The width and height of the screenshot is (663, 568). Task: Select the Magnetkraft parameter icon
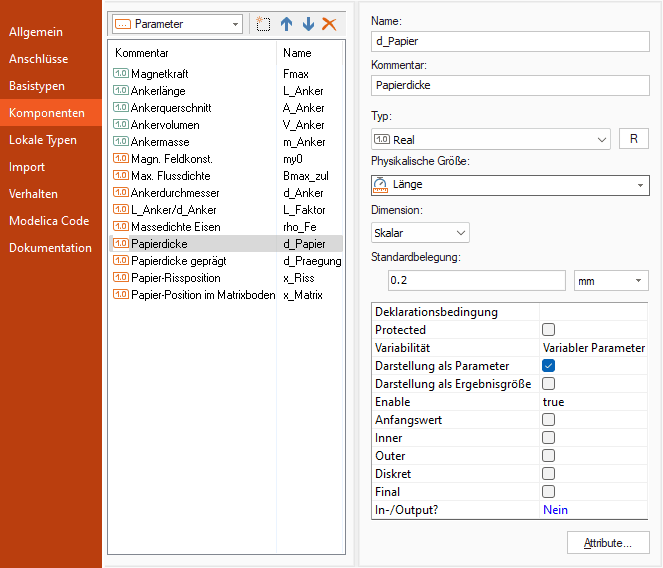(x=120, y=74)
